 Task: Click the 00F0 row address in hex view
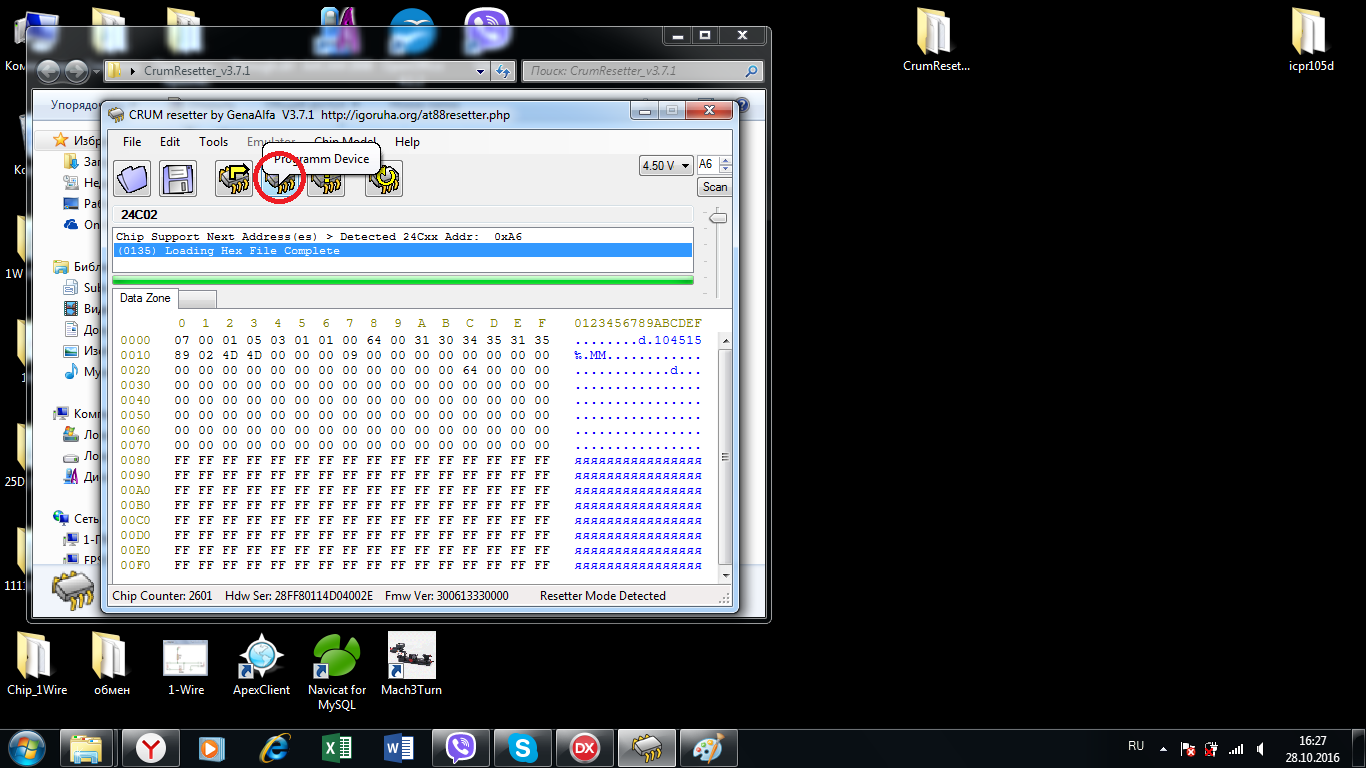[x=135, y=565]
